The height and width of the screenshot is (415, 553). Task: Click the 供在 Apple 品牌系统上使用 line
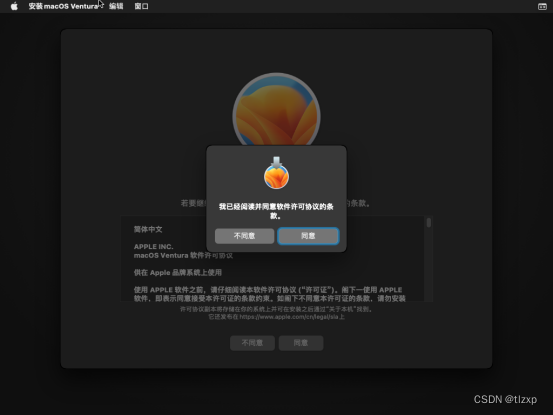[178, 273]
